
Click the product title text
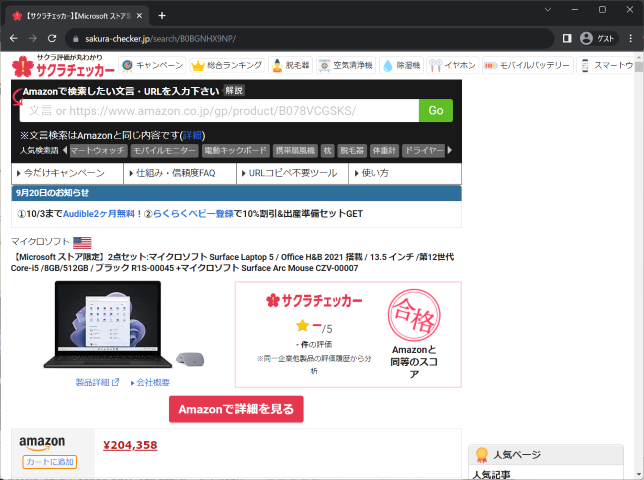pyautogui.click(x=232, y=262)
